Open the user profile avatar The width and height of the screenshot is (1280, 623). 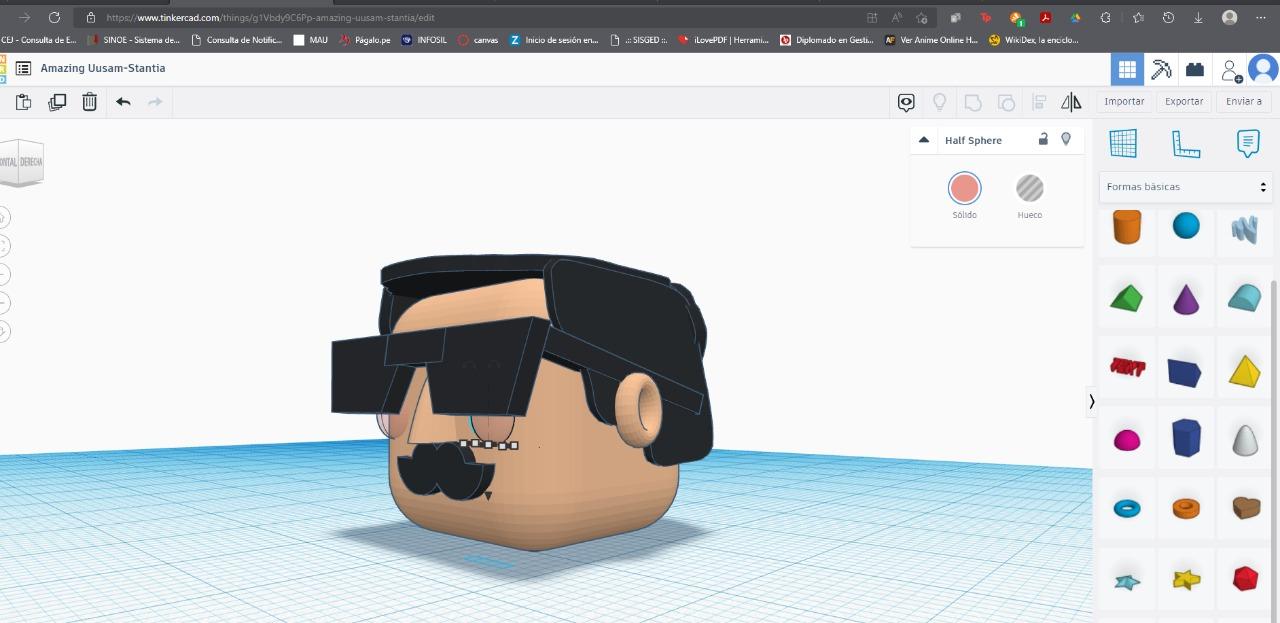coord(1263,69)
